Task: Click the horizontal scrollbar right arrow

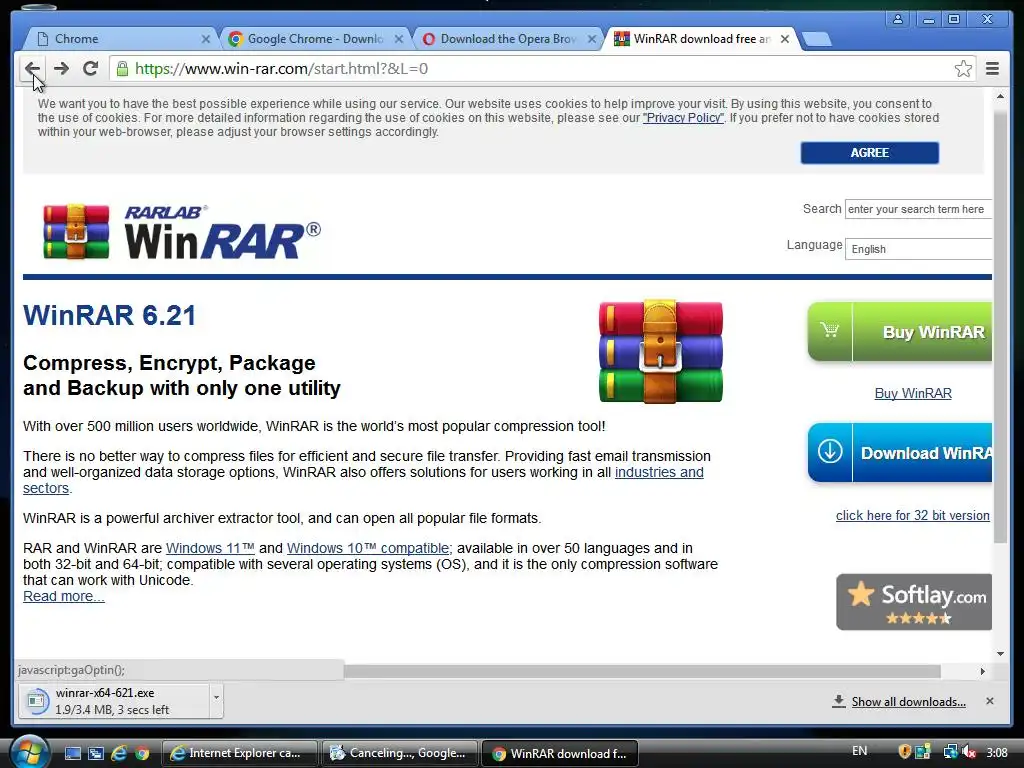Action: point(982,671)
